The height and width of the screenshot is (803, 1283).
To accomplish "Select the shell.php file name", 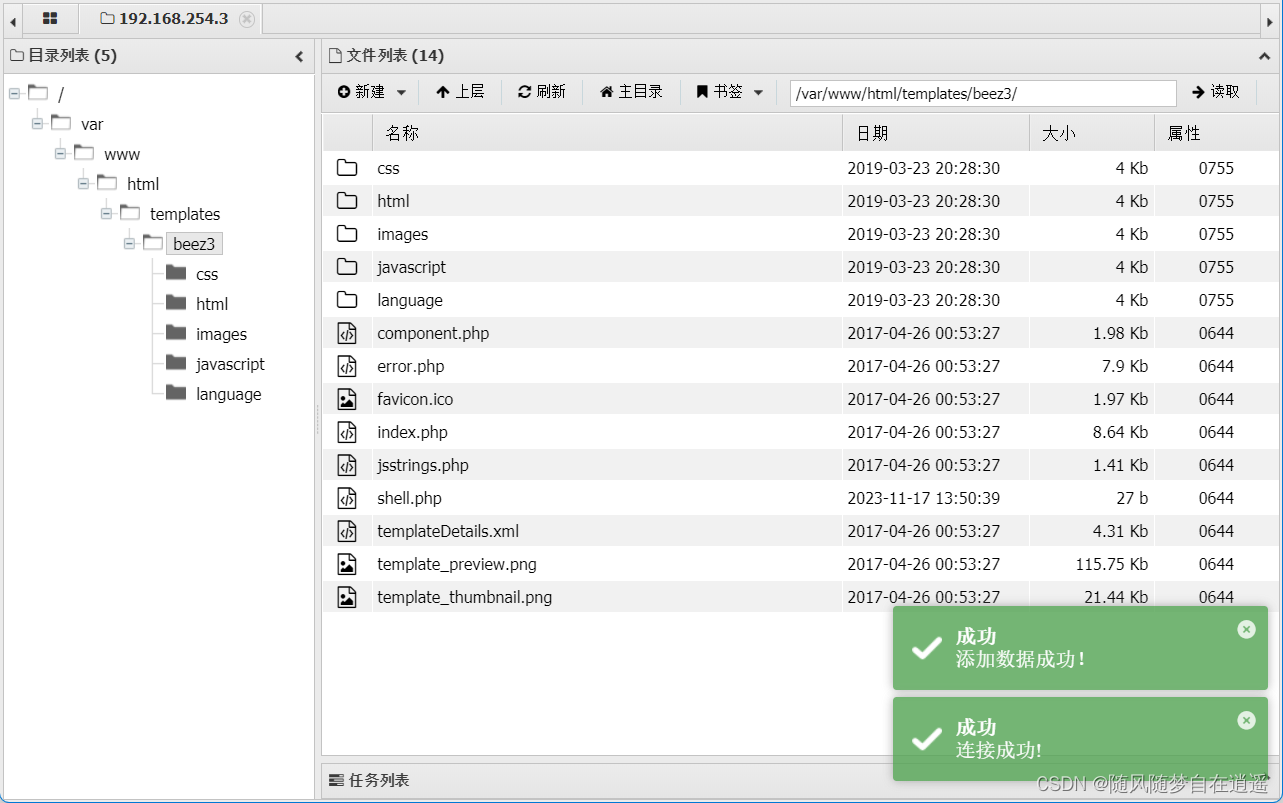I will click(409, 498).
